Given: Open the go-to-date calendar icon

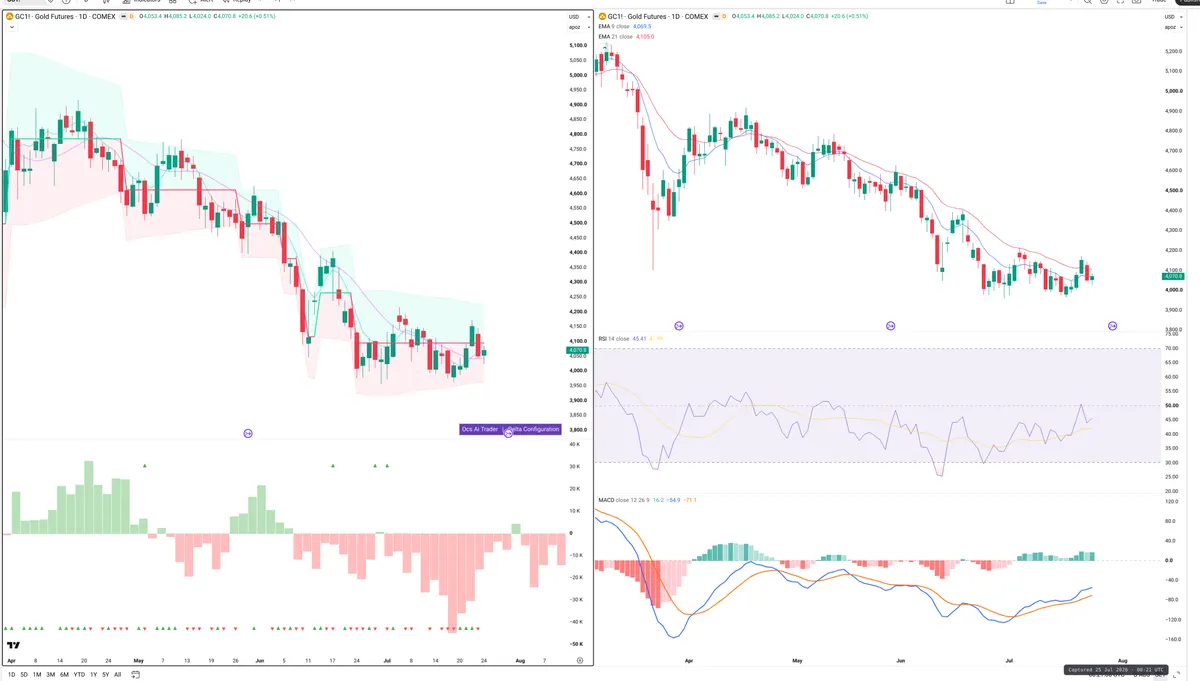Looking at the screenshot, I should (136, 675).
